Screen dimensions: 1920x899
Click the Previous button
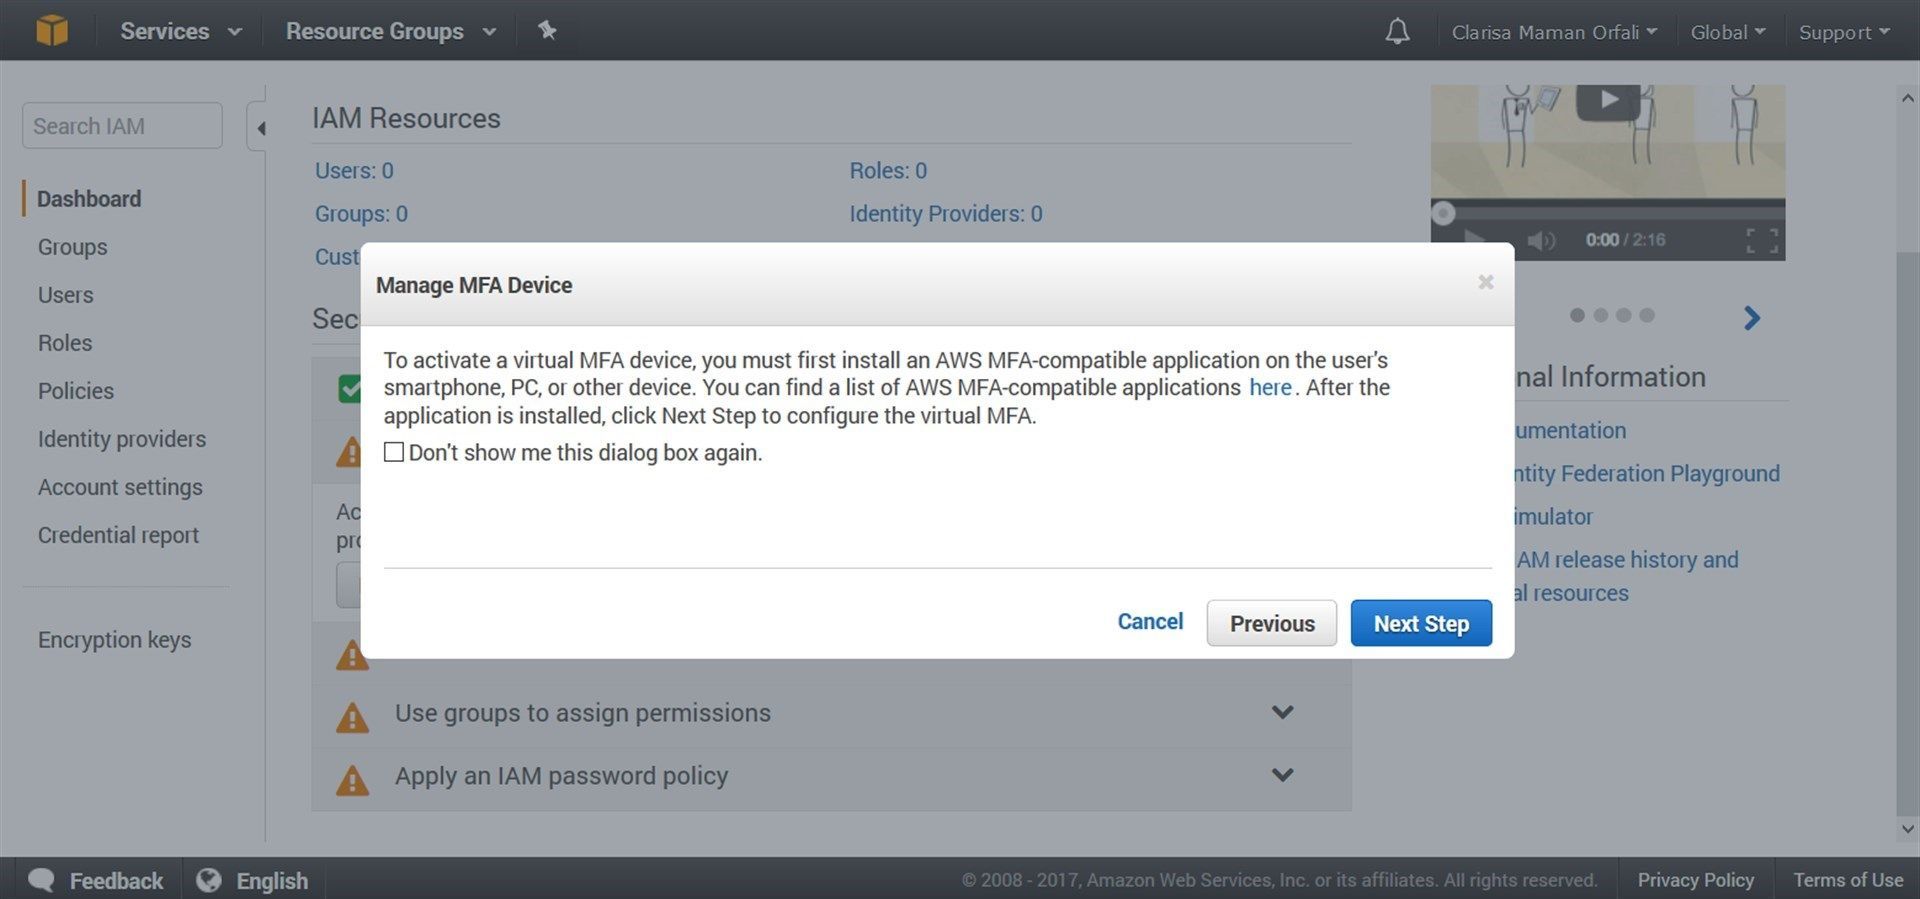1272,623
